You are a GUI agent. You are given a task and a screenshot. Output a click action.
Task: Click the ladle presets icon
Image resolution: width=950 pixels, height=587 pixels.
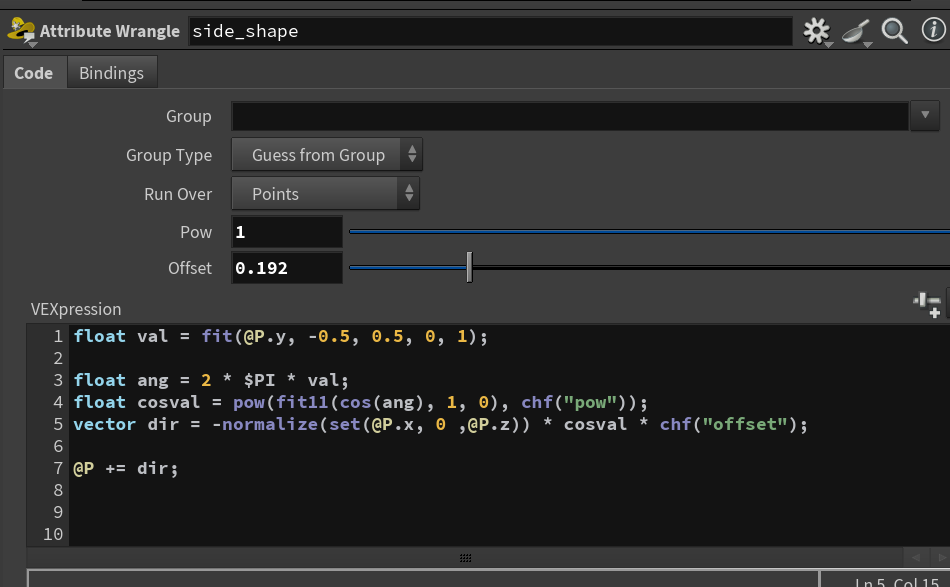pos(856,31)
